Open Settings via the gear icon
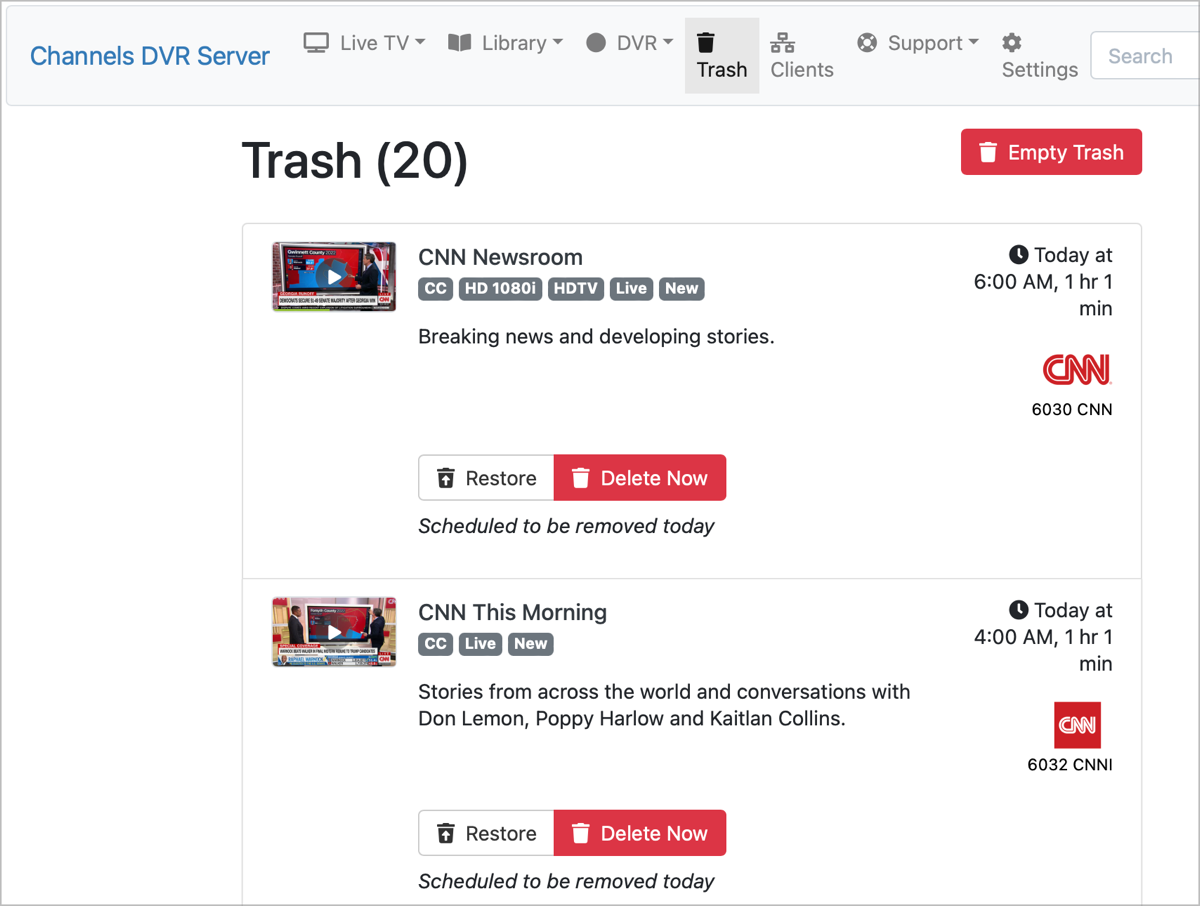The image size is (1200, 906). (1012, 43)
